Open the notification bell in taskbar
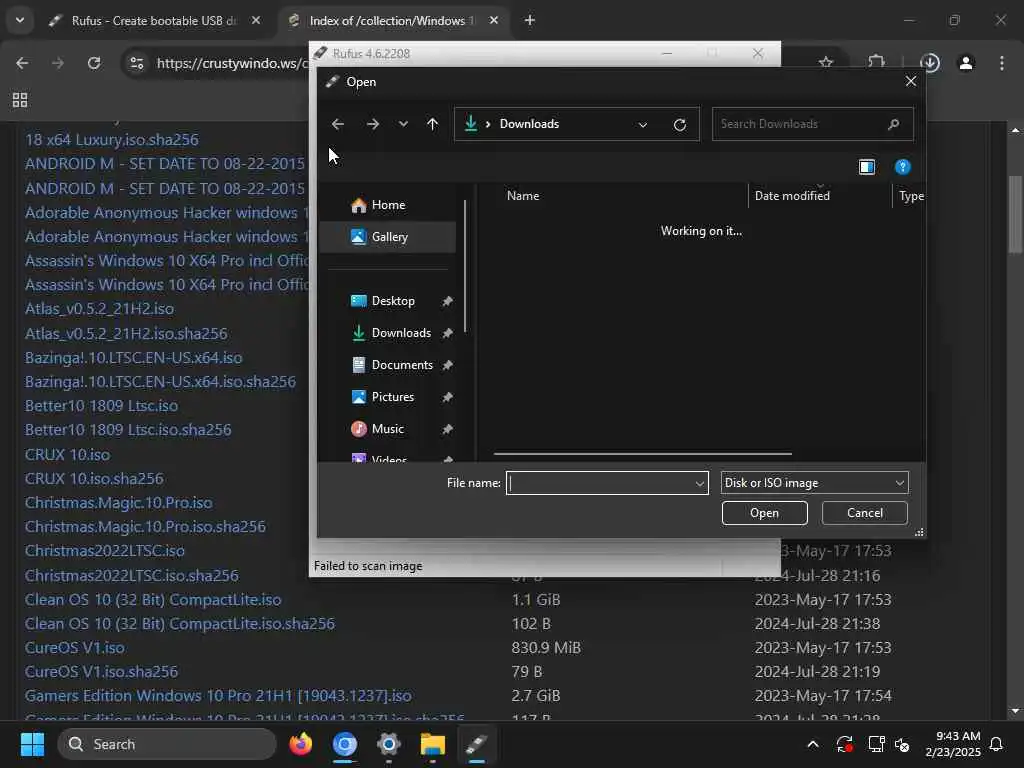 (x=997, y=744)
